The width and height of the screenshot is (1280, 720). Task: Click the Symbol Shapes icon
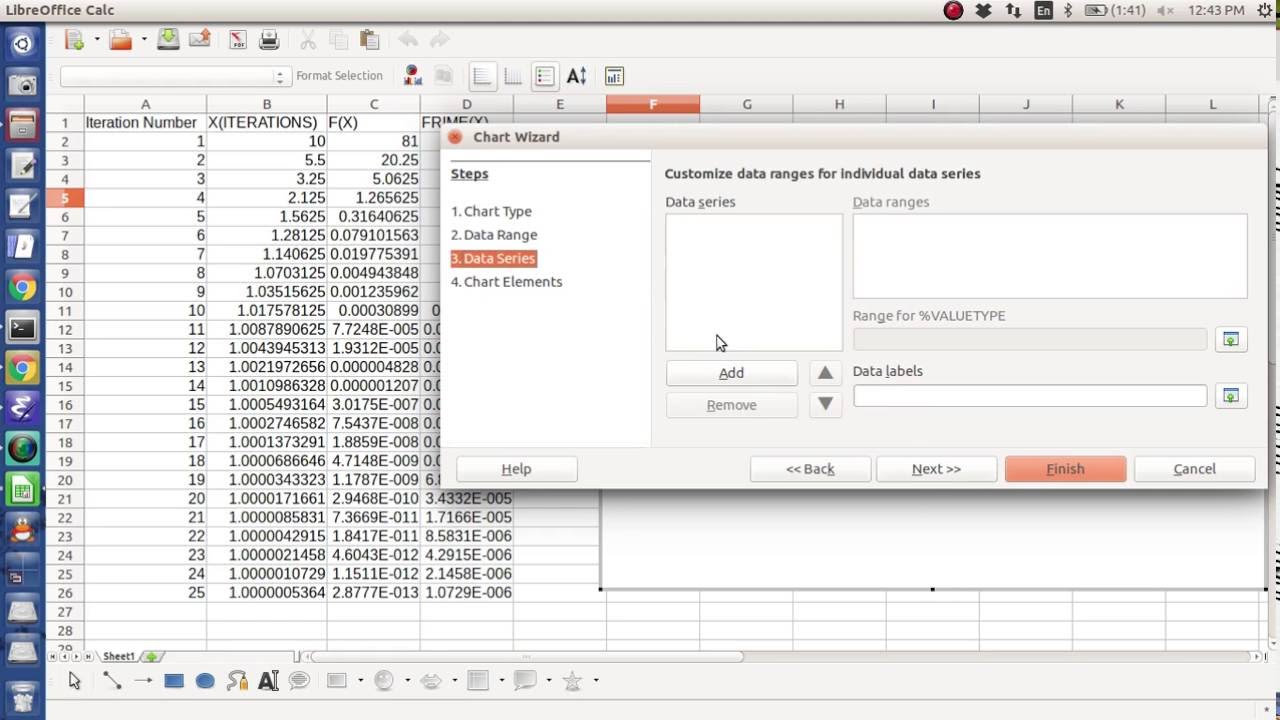[384, 681]
